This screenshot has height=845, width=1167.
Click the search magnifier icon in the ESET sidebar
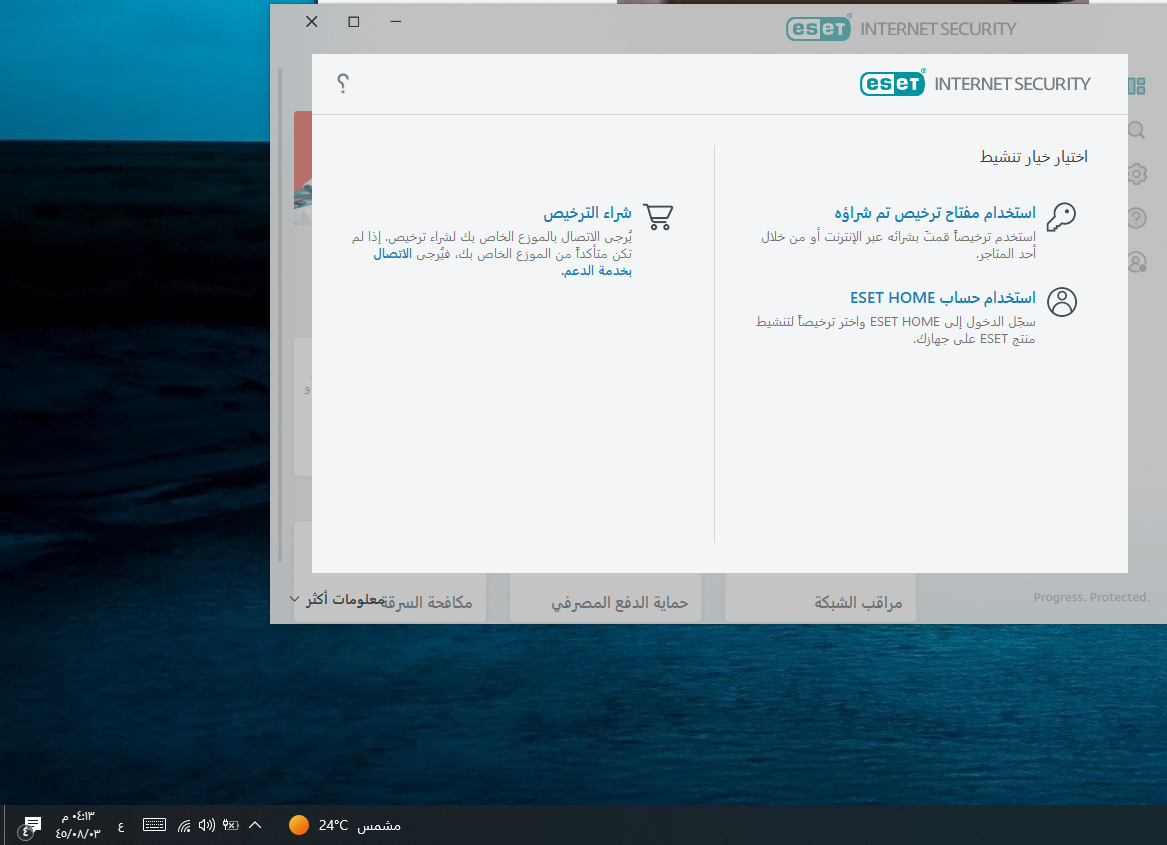point(1136,130)
